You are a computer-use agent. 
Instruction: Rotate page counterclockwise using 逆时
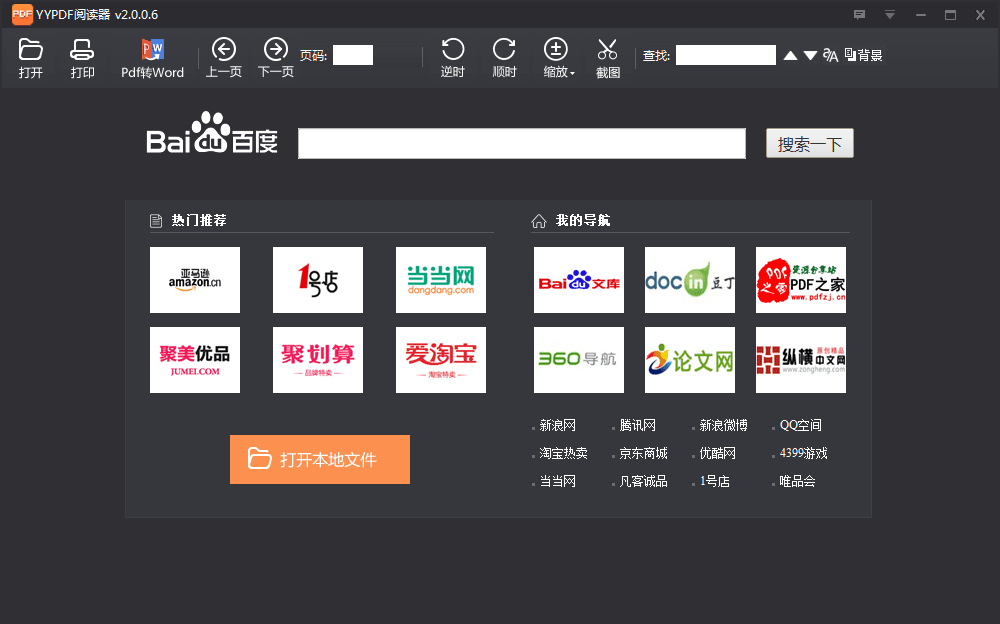(x=453, y=55)
